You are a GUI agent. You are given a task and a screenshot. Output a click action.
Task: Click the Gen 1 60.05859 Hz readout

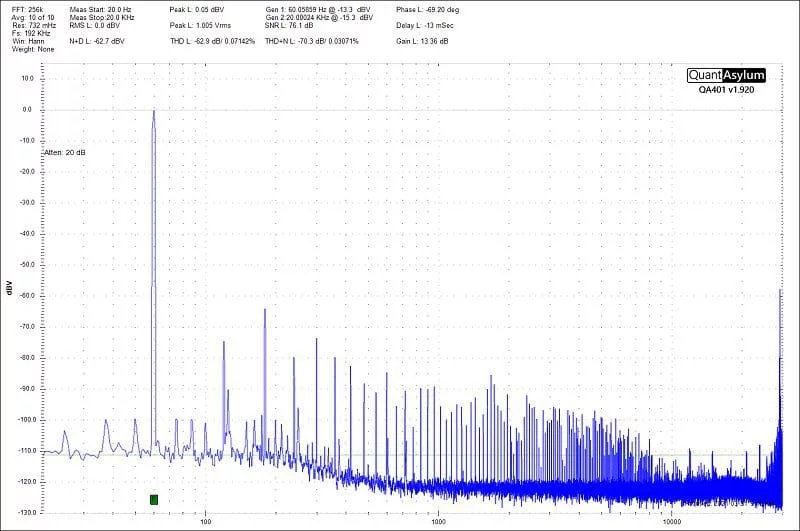coord(318,10)
